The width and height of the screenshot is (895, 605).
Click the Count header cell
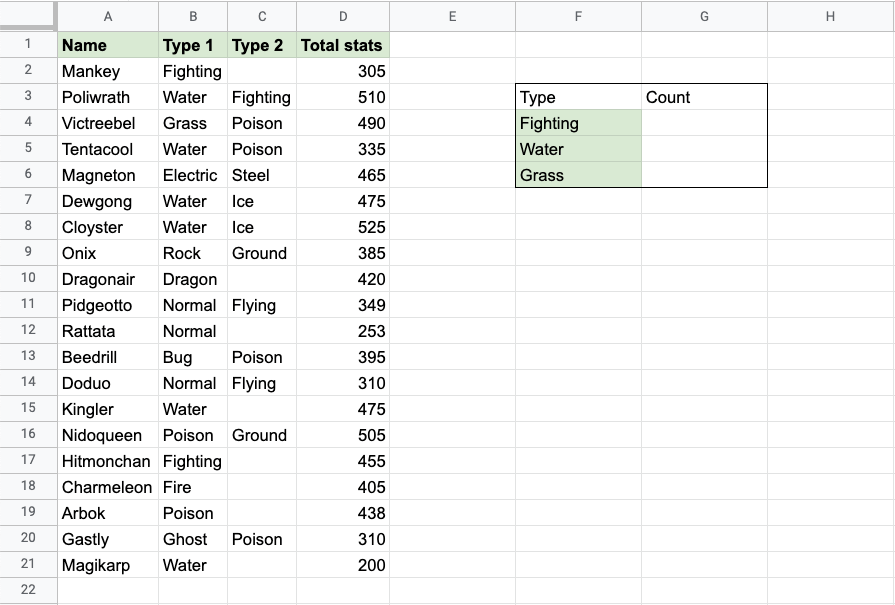(x=704, y=97)
